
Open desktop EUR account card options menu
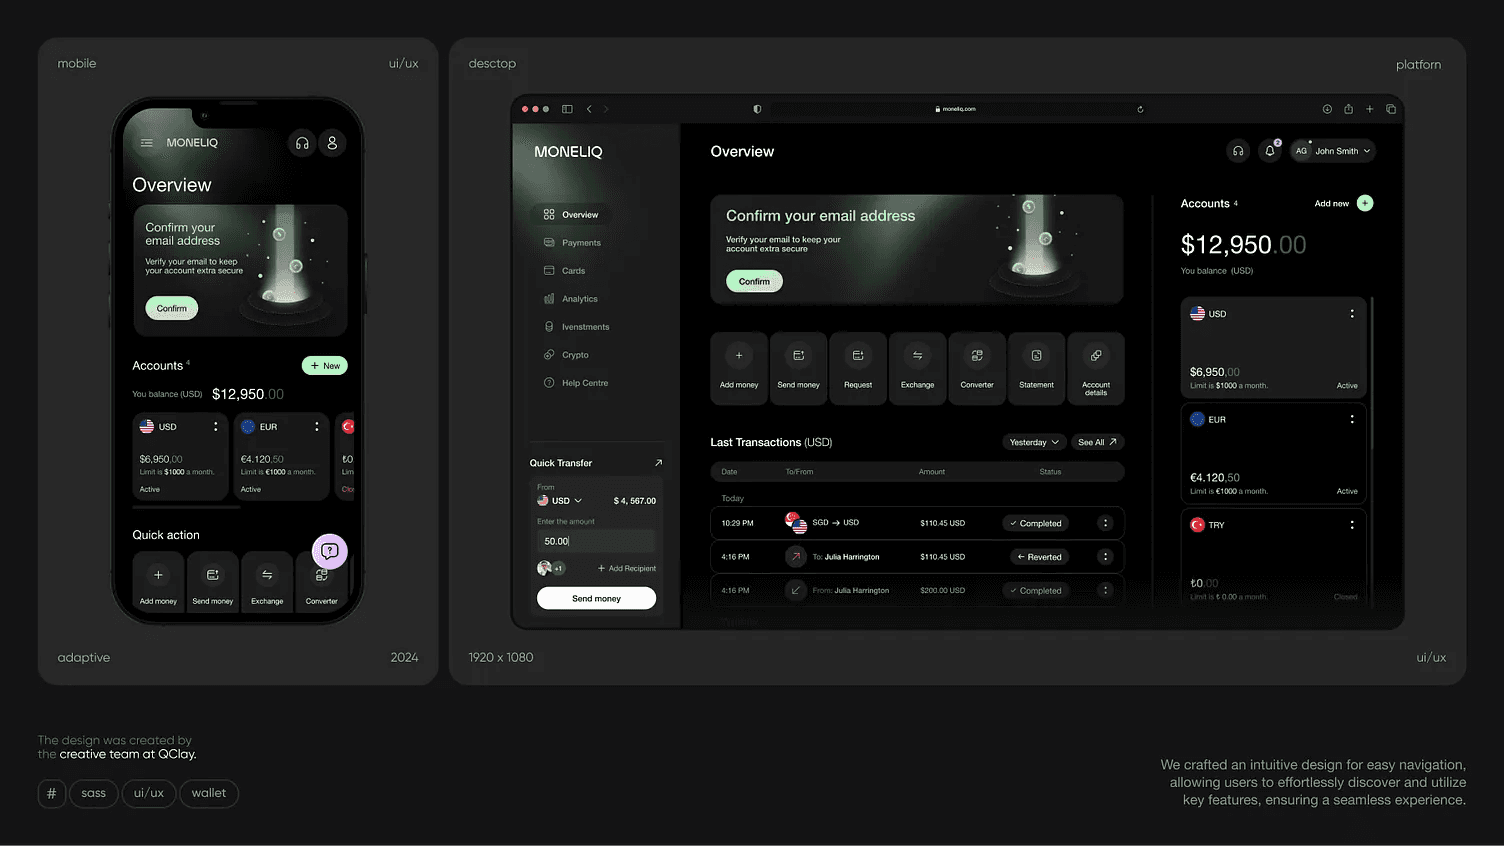[1352, 420]
